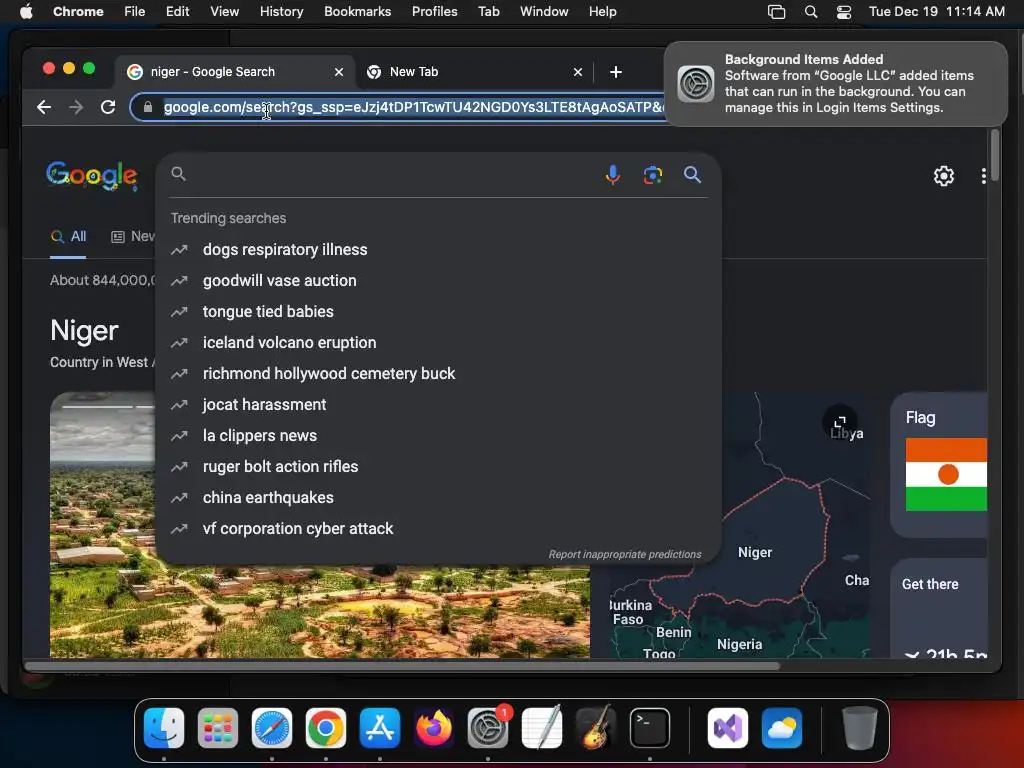Viewport: 1024px width, 768px height.
Task: Launch GarageBand from the dock
Action: 596,728
